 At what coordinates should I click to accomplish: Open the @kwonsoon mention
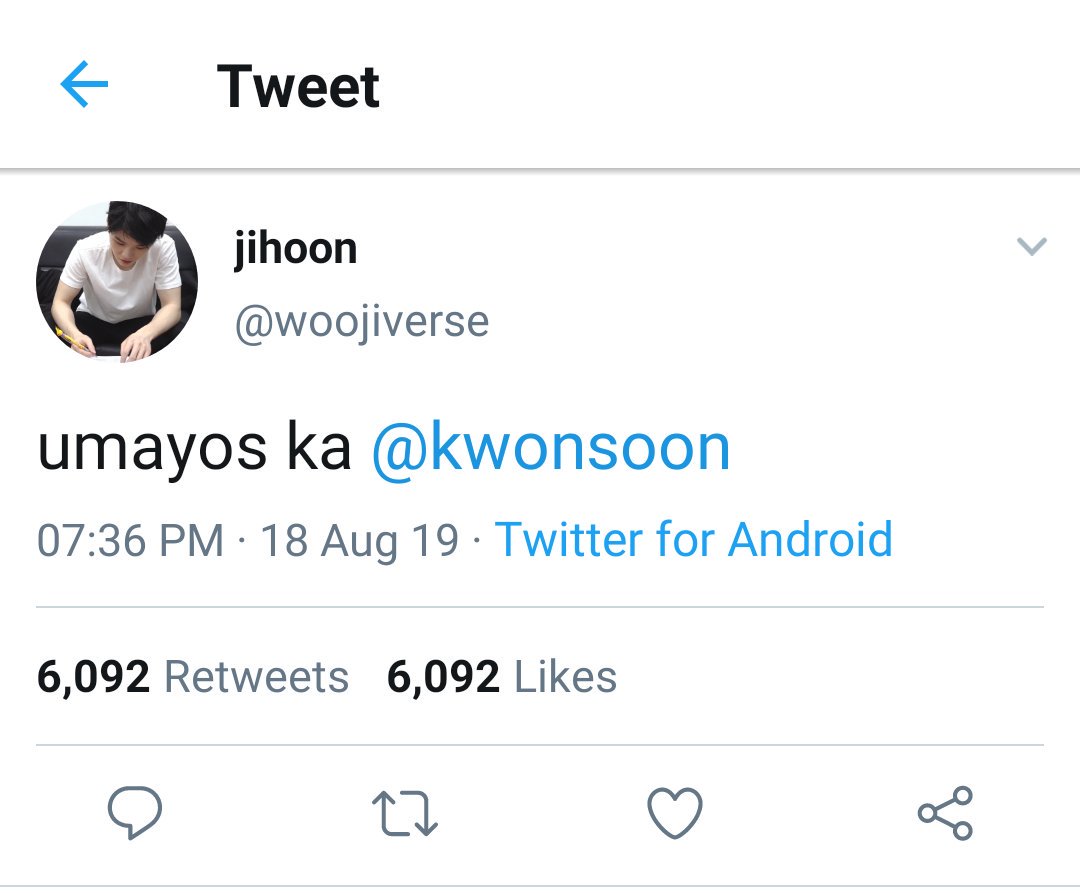click(x=551, y=448)
